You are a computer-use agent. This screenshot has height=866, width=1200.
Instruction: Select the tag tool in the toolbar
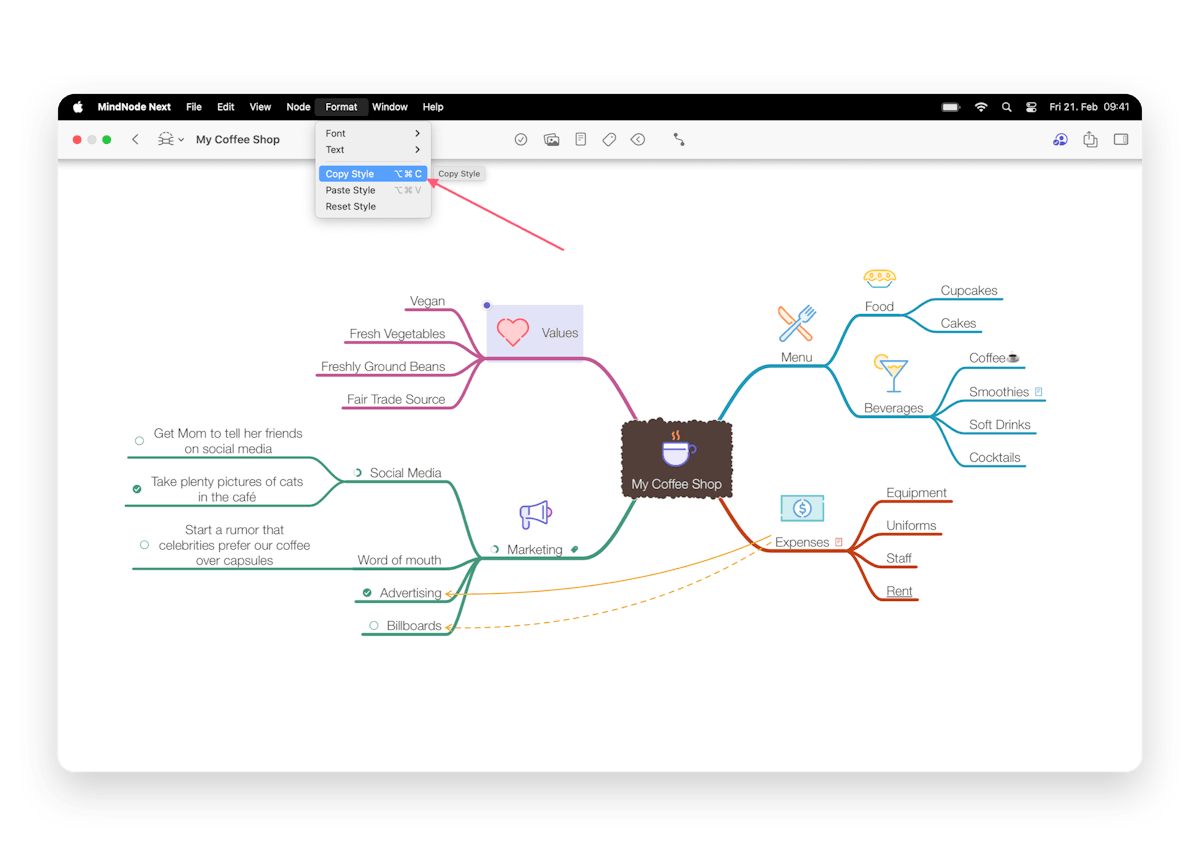(x=609, y=139)
